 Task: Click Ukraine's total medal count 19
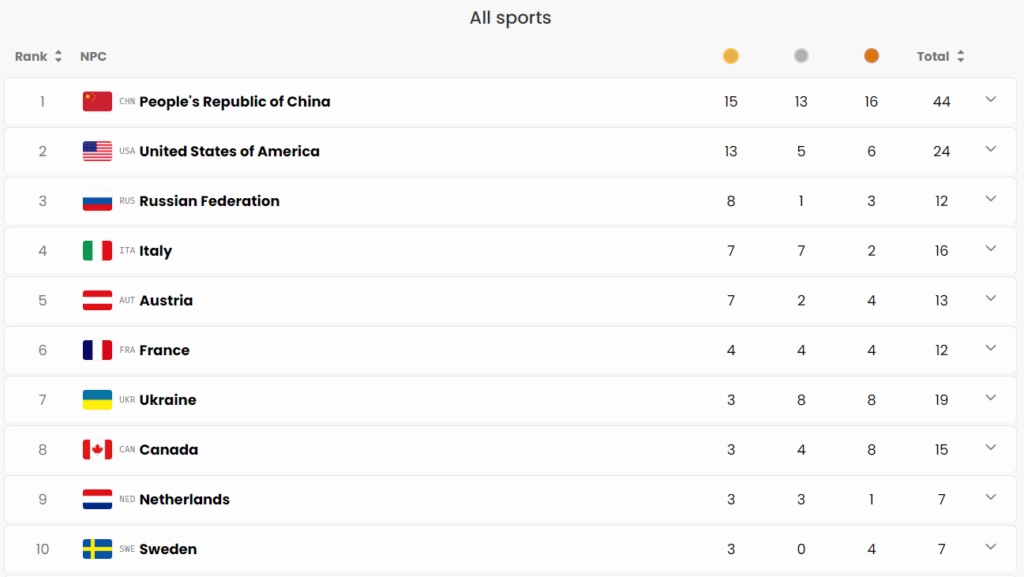coord(941,400)
